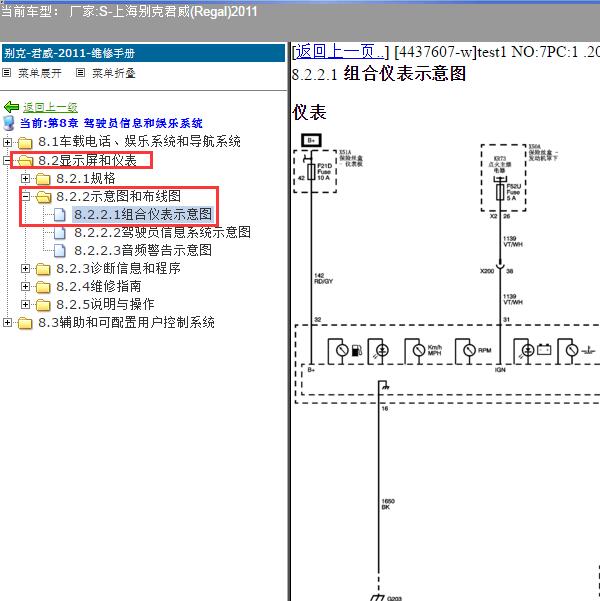Image resolution: width=600 pixels, height=601 pixels.
Task: Click the green back arrow icon
Action: click(11, 107)
